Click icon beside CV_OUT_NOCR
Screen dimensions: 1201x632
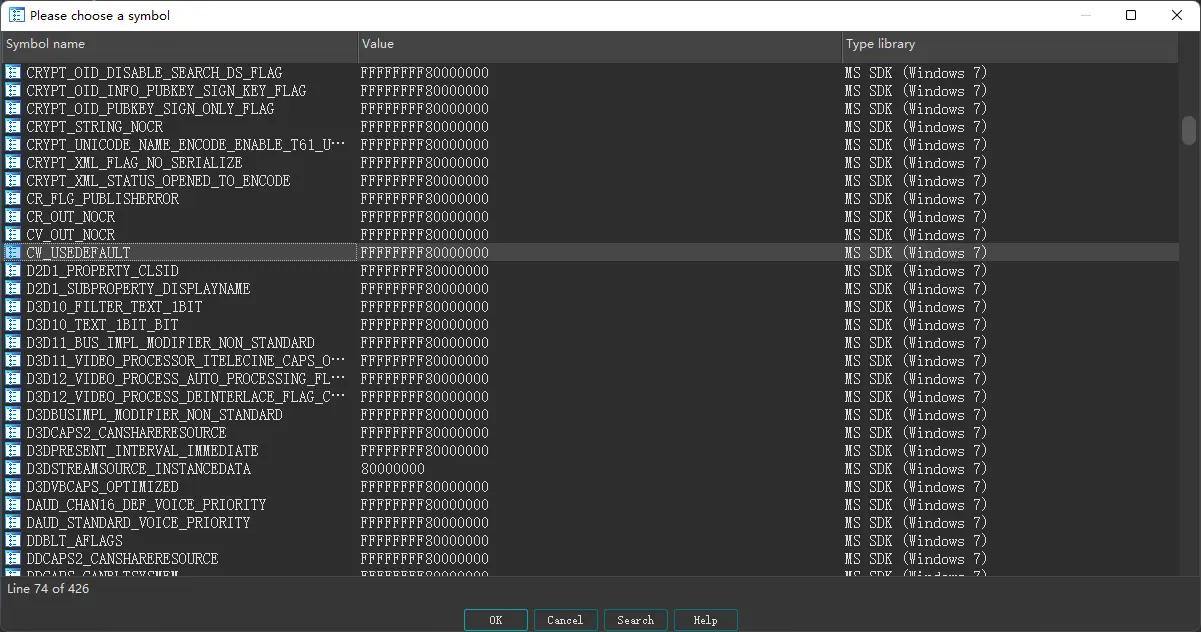point(13,235)
